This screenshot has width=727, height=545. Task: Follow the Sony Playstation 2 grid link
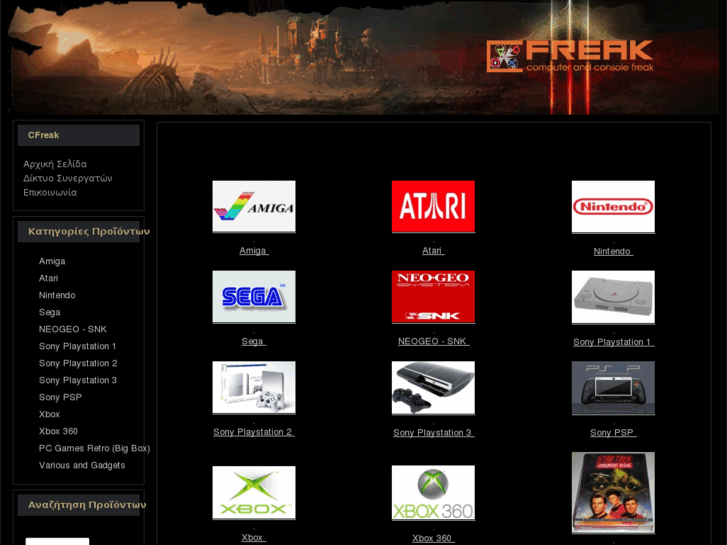[x=254, y=432]
